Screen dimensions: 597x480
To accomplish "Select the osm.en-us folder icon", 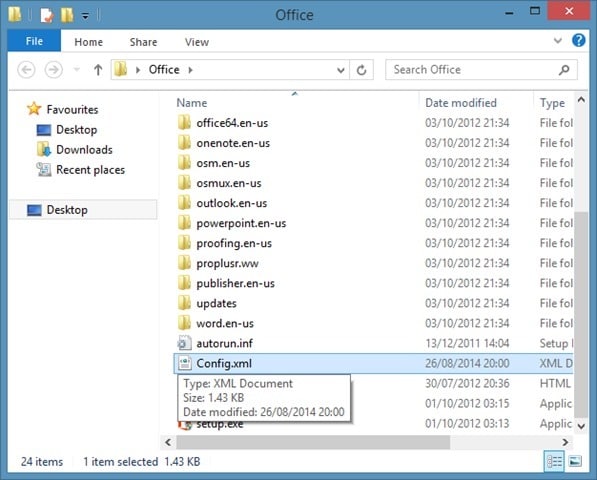I will coord(185,163).
